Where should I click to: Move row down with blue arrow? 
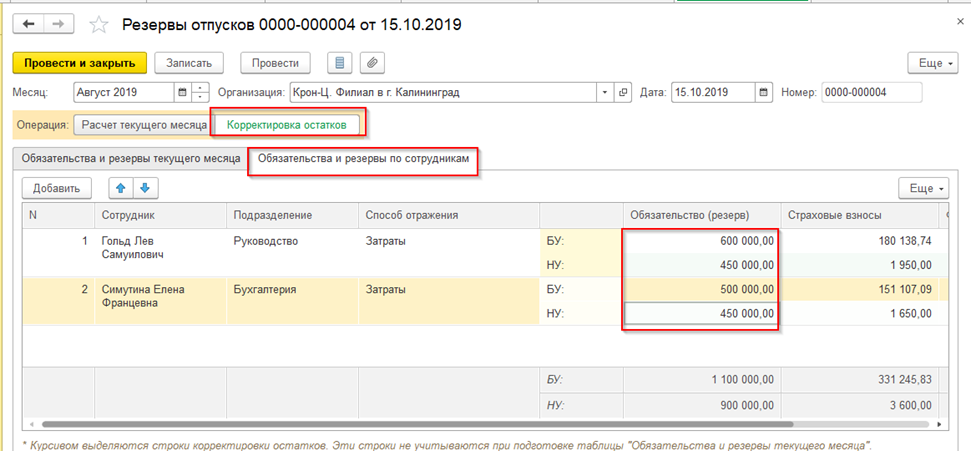(143, 188)
